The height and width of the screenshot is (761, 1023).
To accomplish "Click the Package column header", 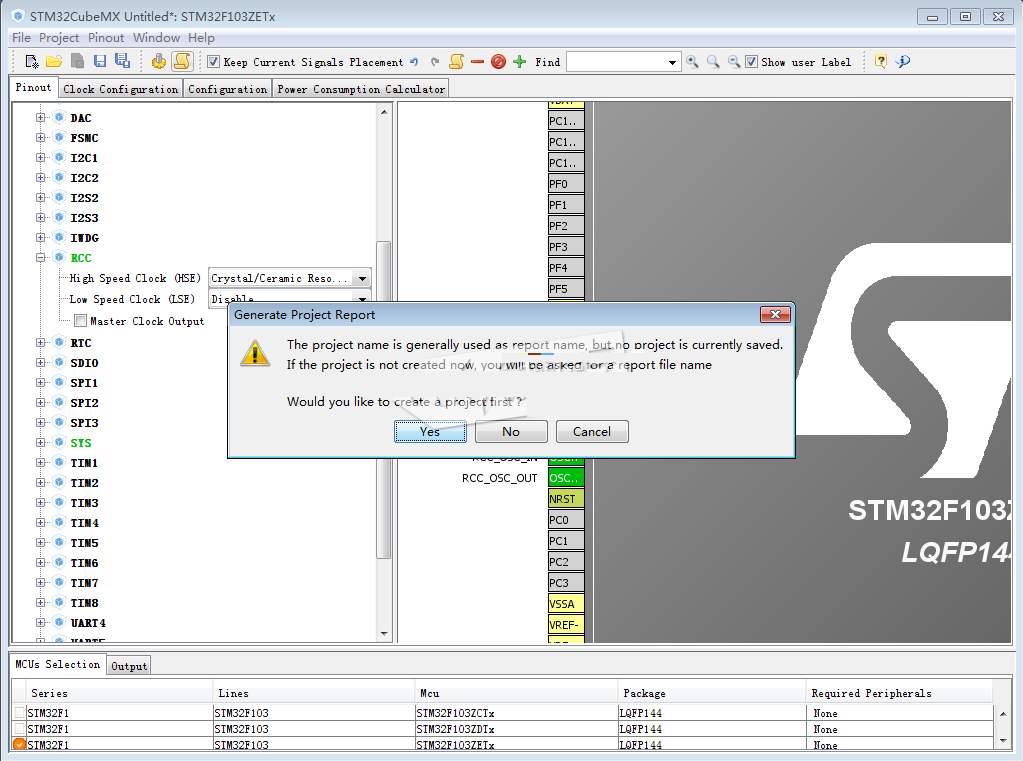I will click(711, 693).
